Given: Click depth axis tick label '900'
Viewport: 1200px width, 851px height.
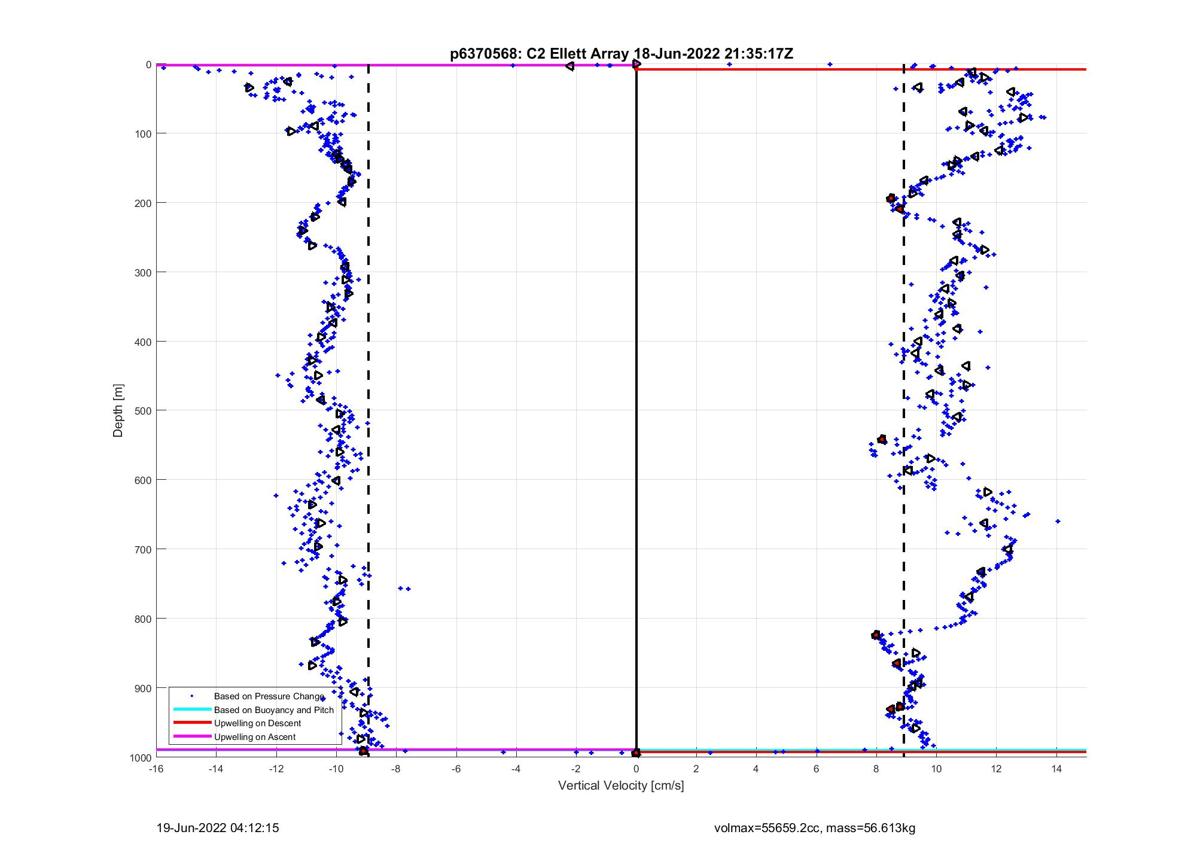Looking at the screenshot, I should [142, 688].
